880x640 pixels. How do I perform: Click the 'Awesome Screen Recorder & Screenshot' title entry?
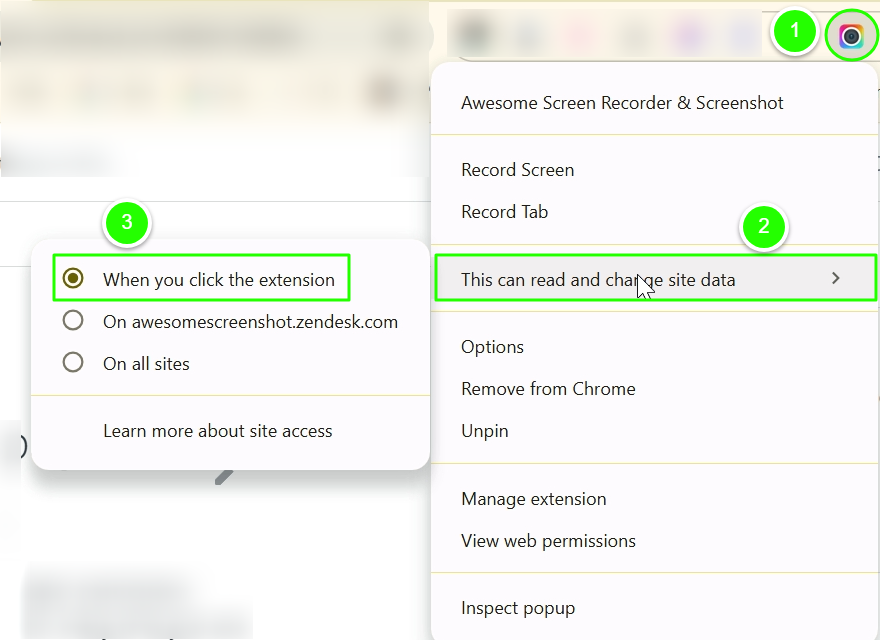tap(622, 103)
